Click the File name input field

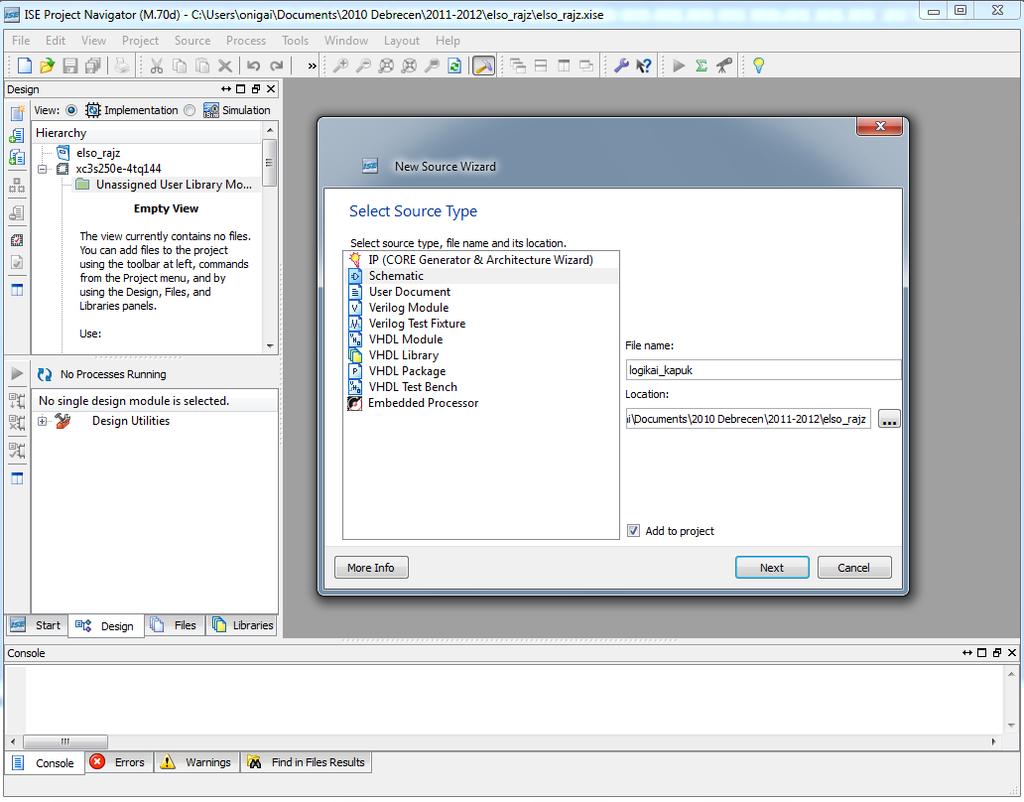click(x=763, y=370)
